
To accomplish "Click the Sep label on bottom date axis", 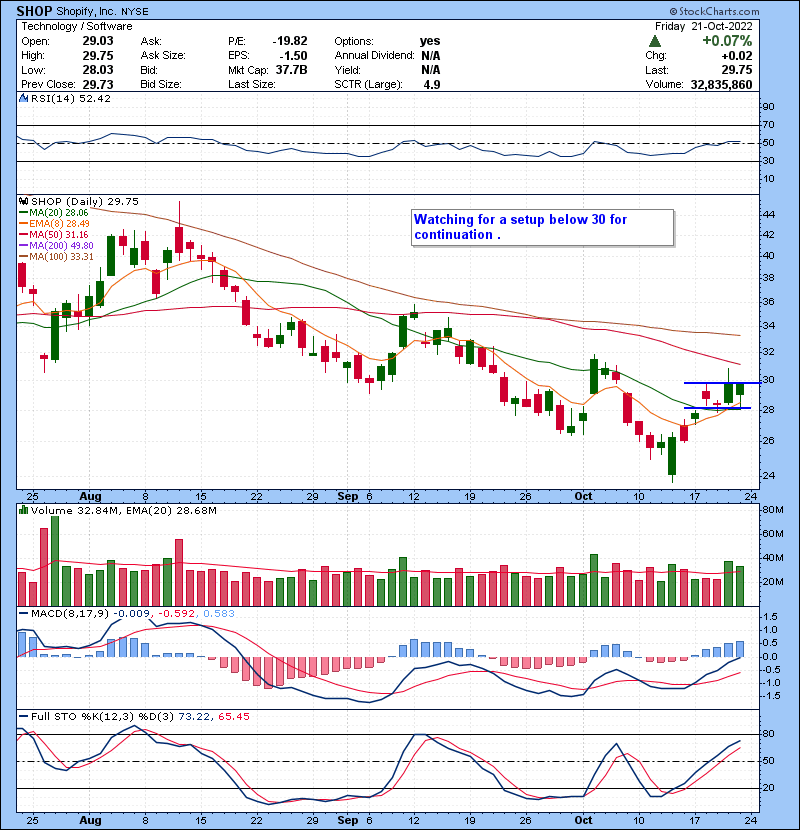I will coord(347,820).
